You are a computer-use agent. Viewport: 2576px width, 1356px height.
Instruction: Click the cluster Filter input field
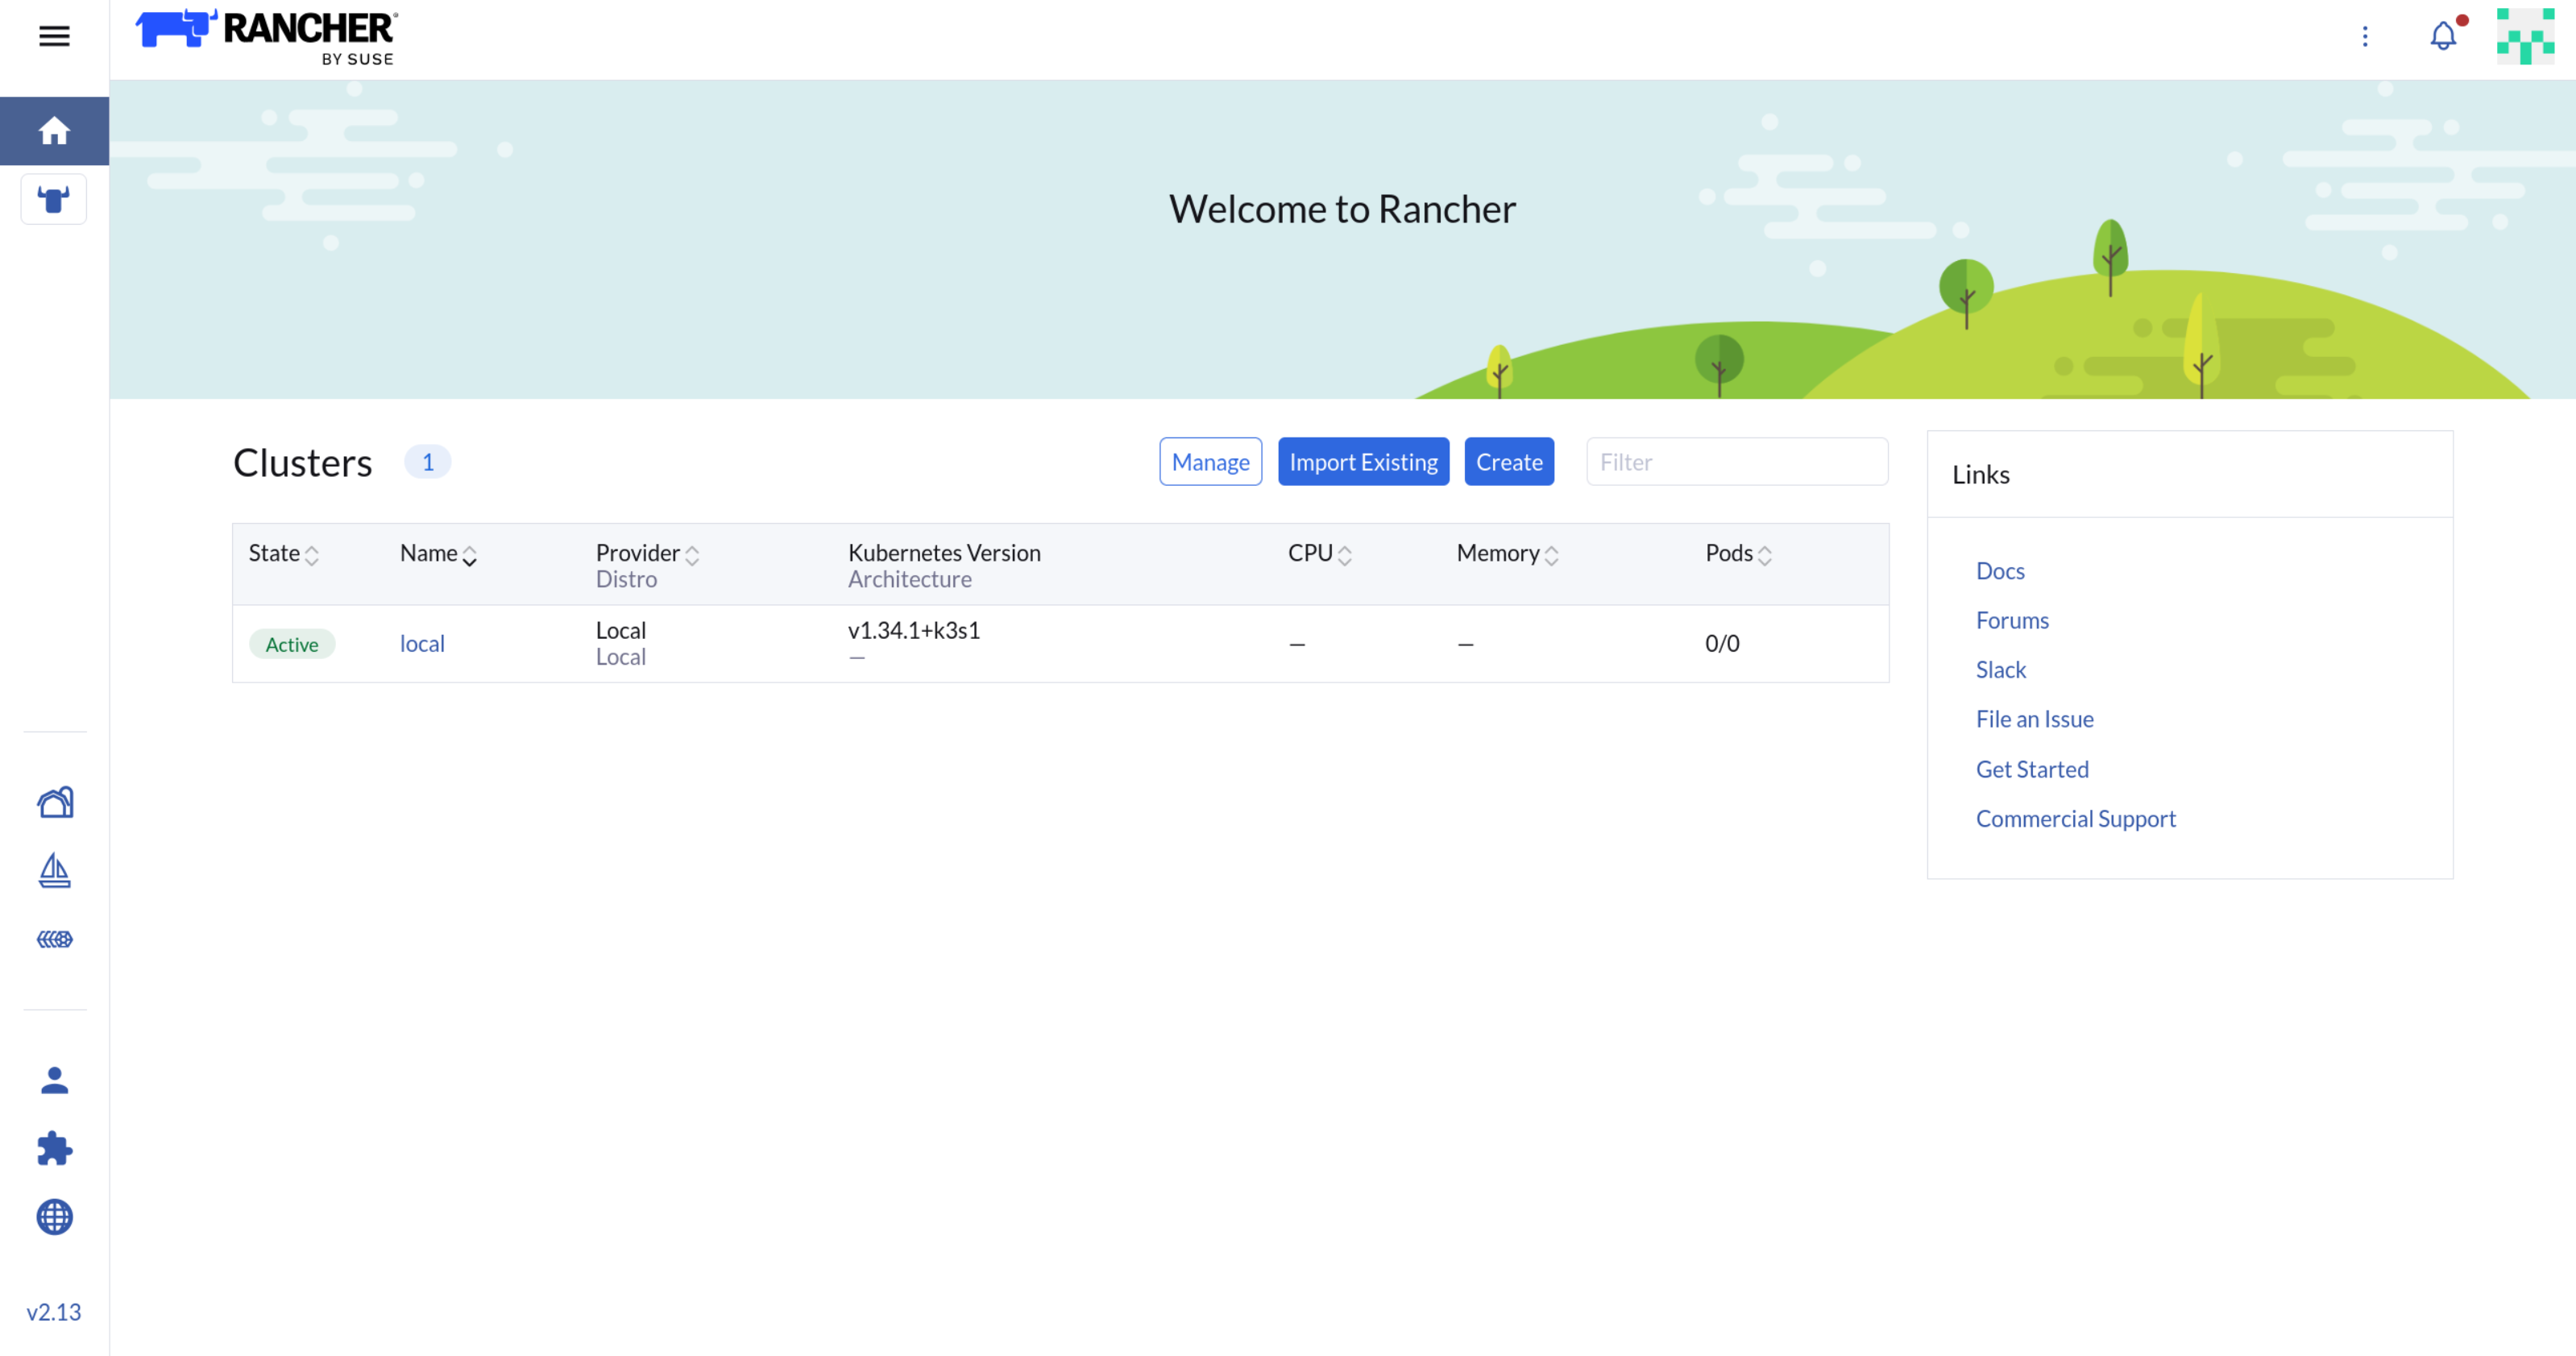tap(1736, 462)
